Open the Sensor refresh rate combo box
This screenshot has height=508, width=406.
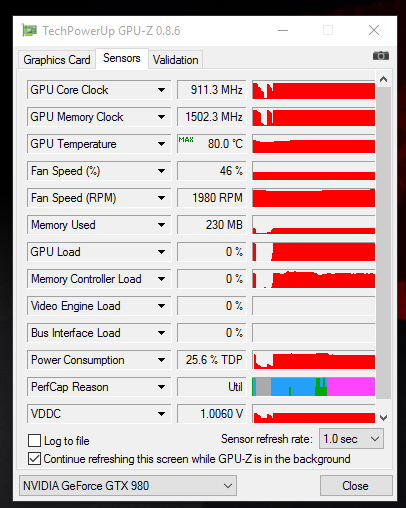tap(351, 439)
